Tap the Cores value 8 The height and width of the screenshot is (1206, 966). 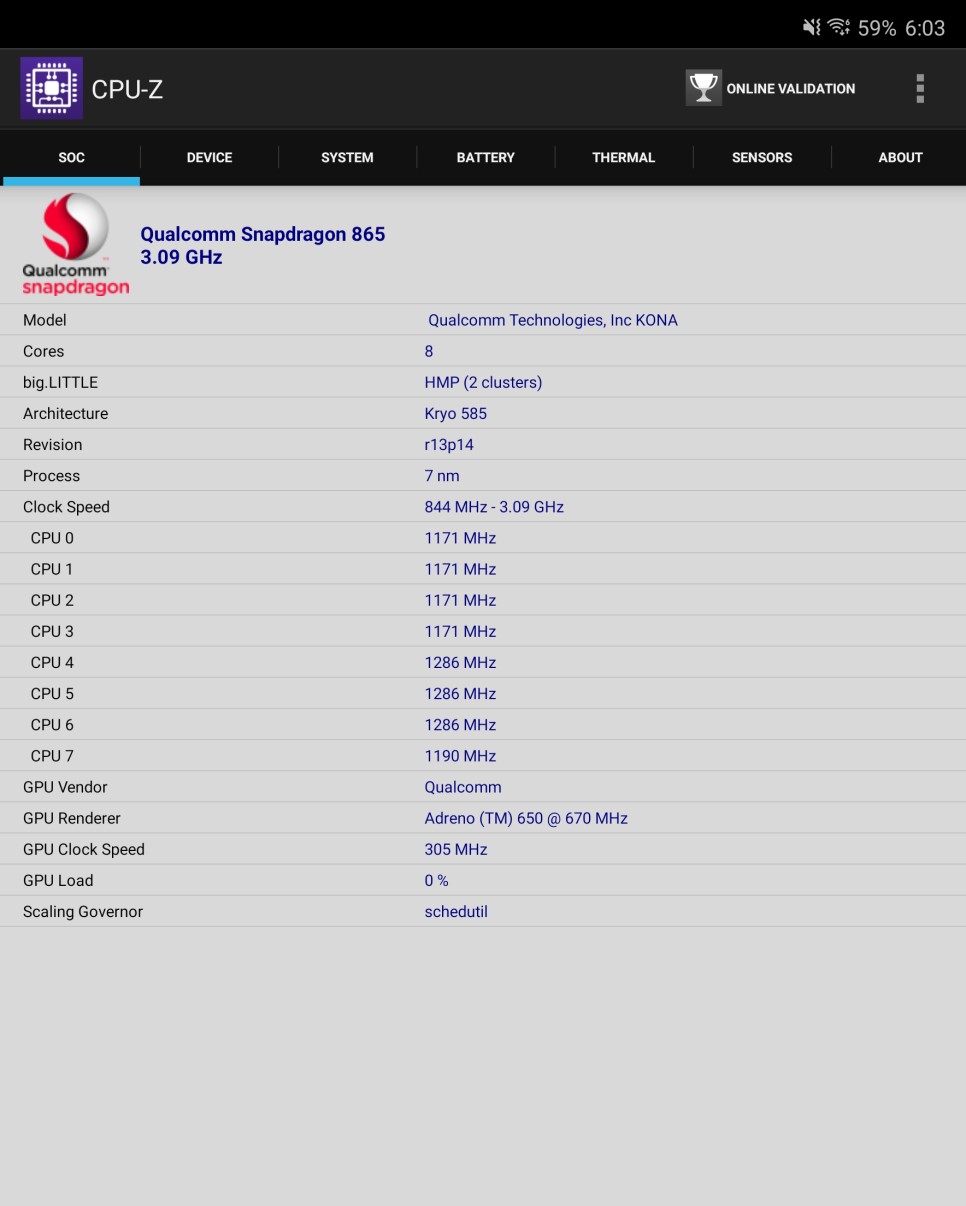tap(429, 351)
